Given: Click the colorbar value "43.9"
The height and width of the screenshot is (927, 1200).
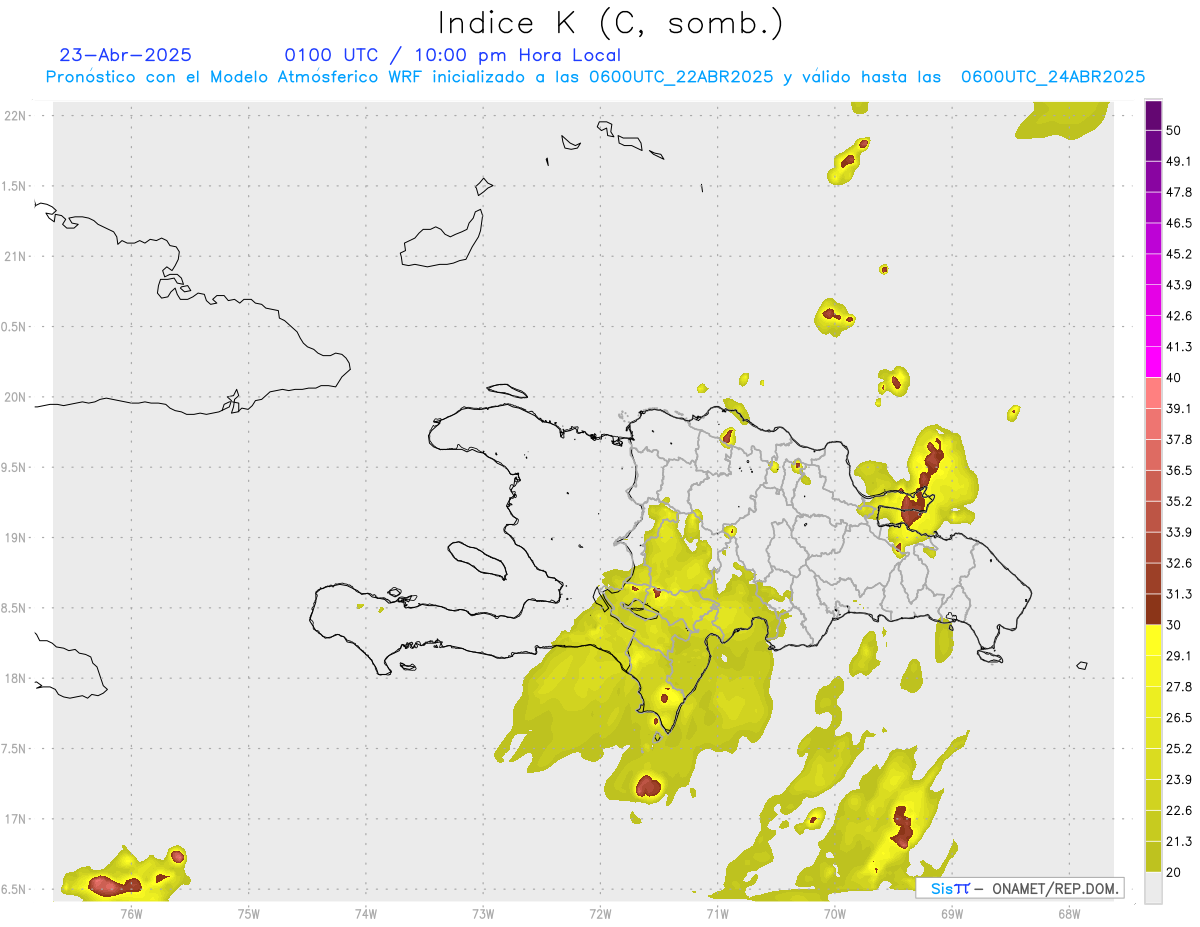Looking at the screenshot, I should (1178, 285).
